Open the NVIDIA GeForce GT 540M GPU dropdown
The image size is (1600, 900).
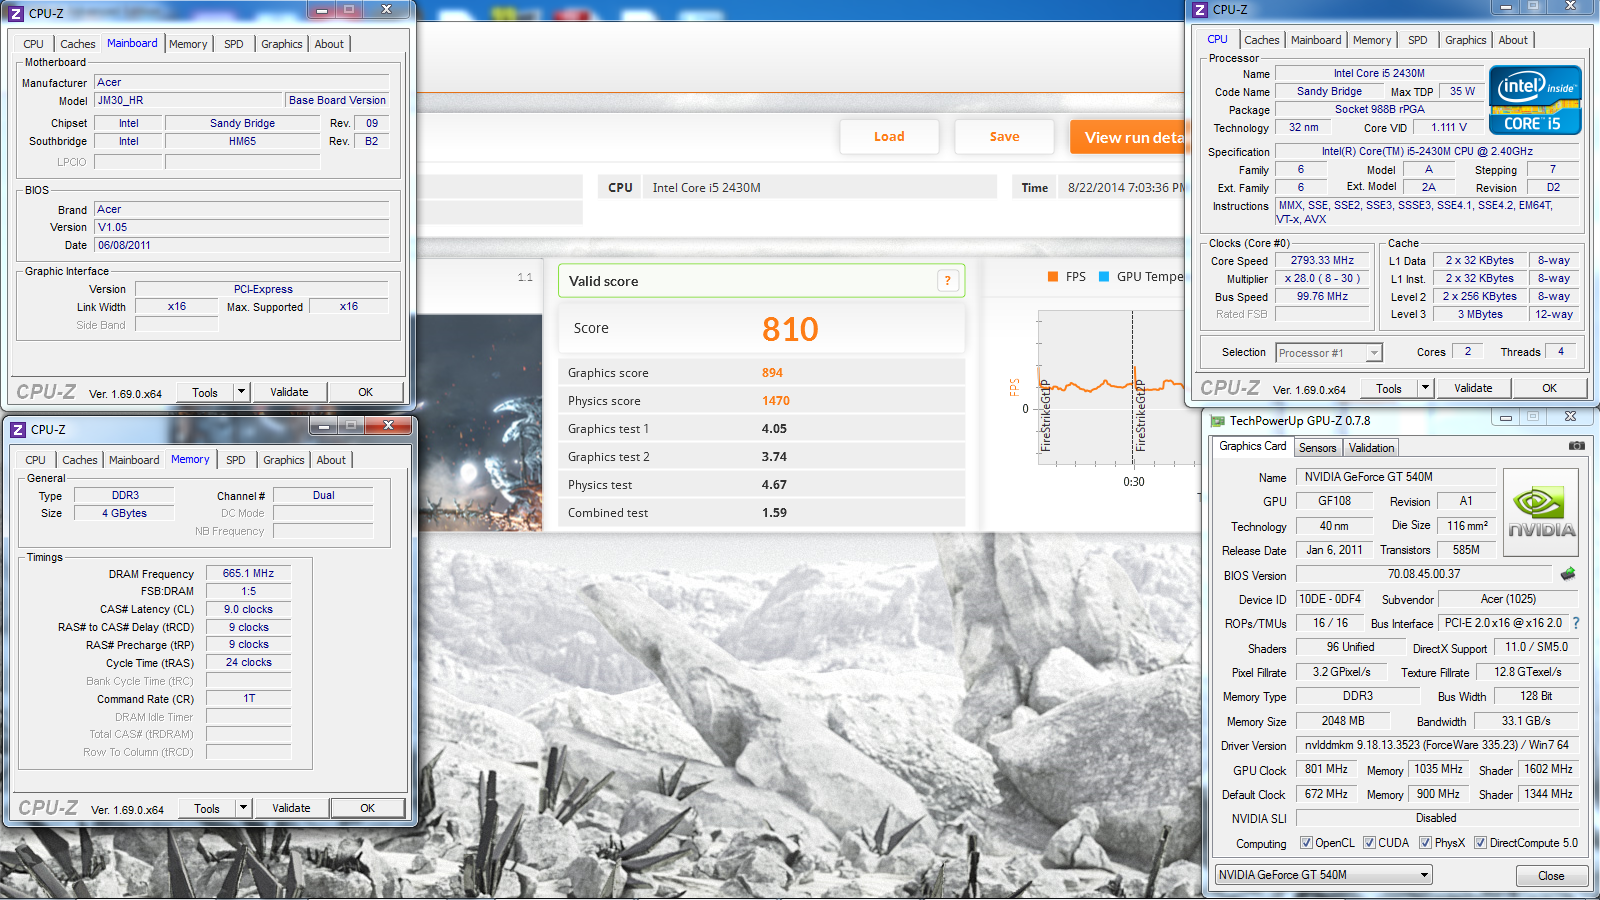point(1323,875)
